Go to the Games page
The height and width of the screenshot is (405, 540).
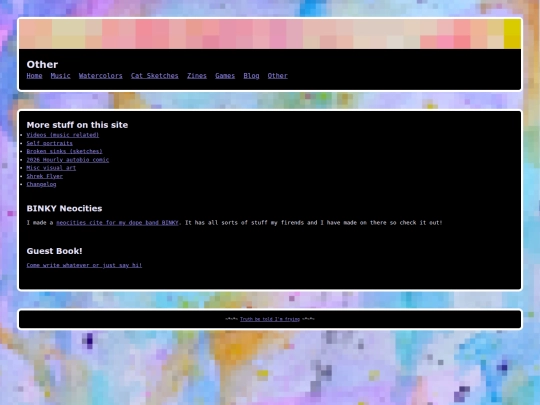coord(225,76)
